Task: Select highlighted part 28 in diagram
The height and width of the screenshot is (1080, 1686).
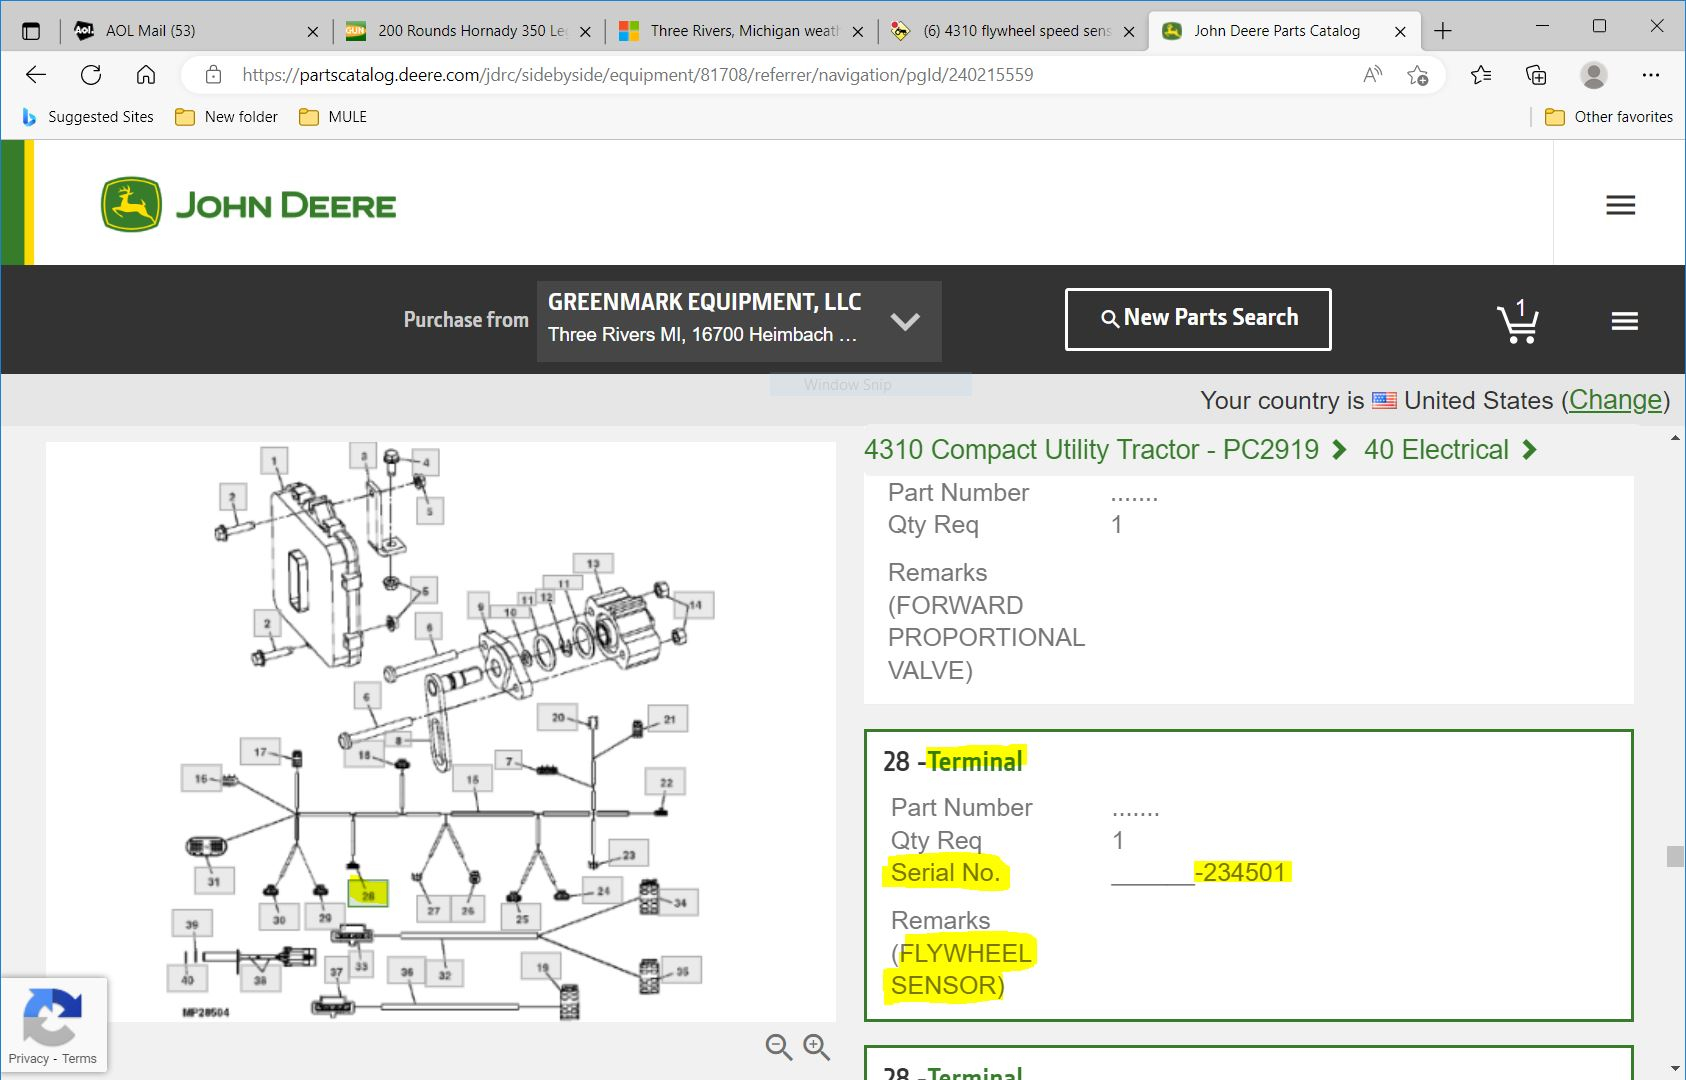Action: [367, 893]
